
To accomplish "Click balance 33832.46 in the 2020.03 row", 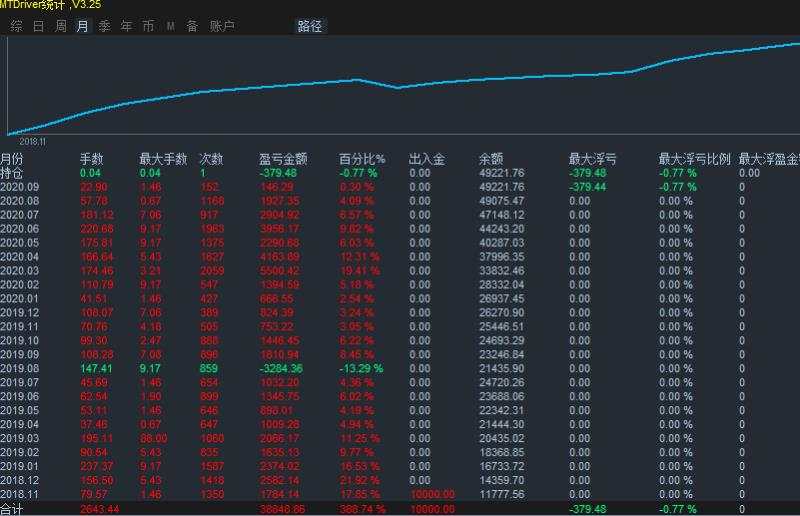I will tap(502, 271).
